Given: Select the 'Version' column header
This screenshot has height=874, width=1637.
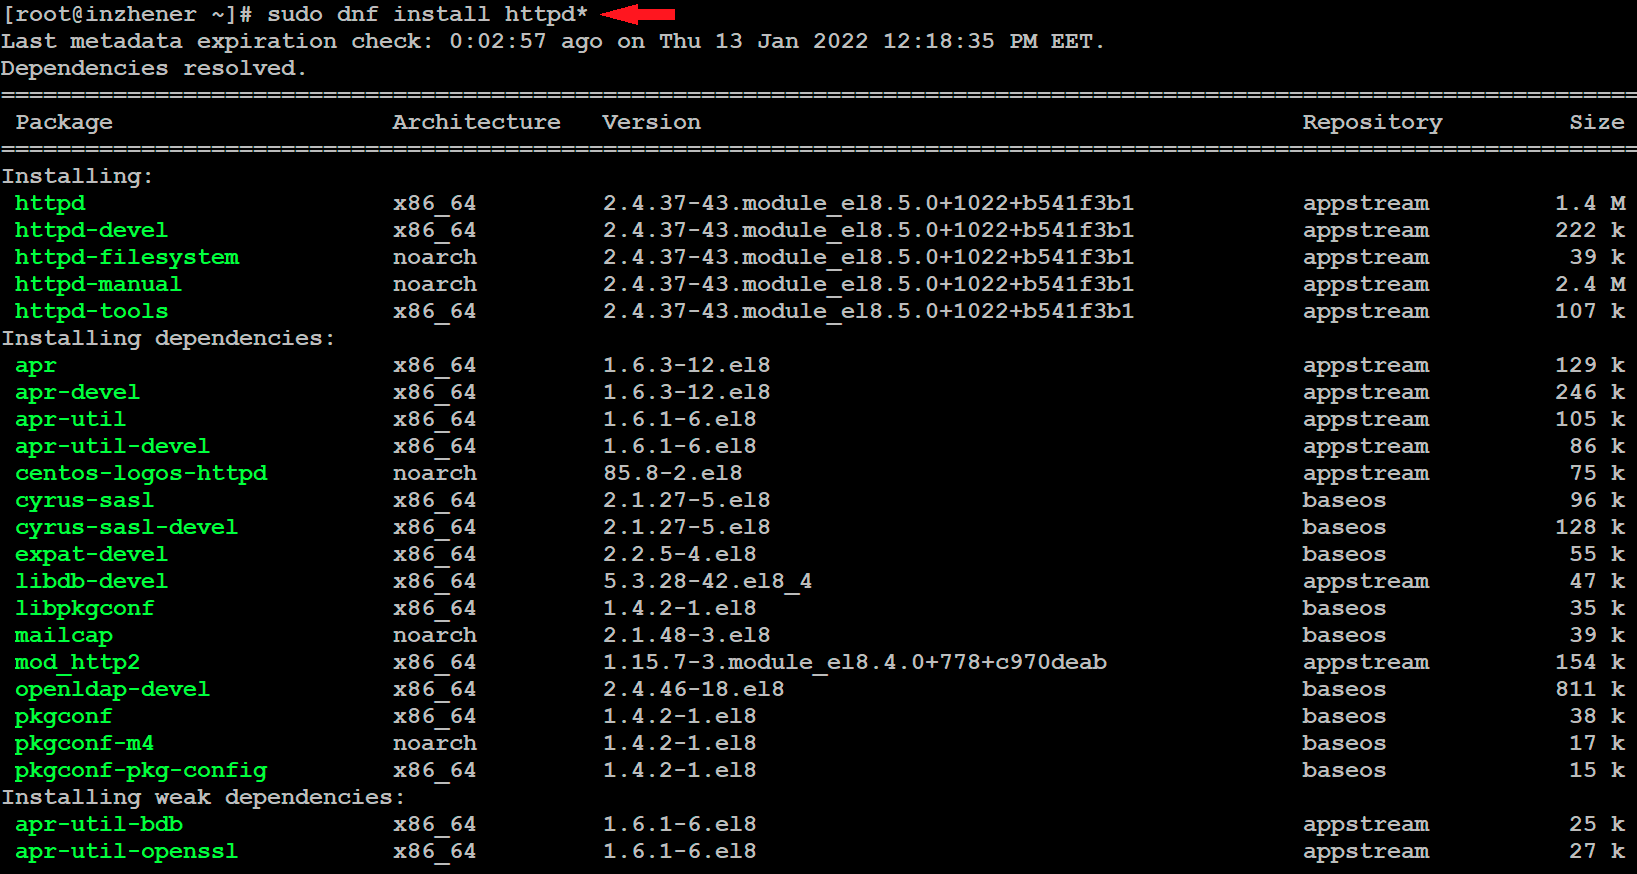Looking at the screenshot, I should (651, 122).
